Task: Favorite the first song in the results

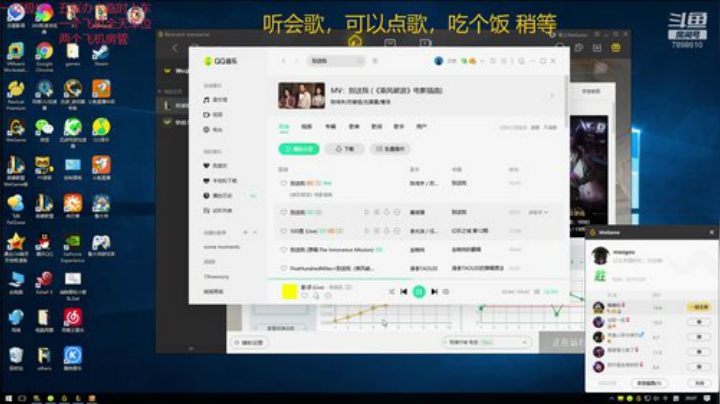Action: tap(283, 183)
